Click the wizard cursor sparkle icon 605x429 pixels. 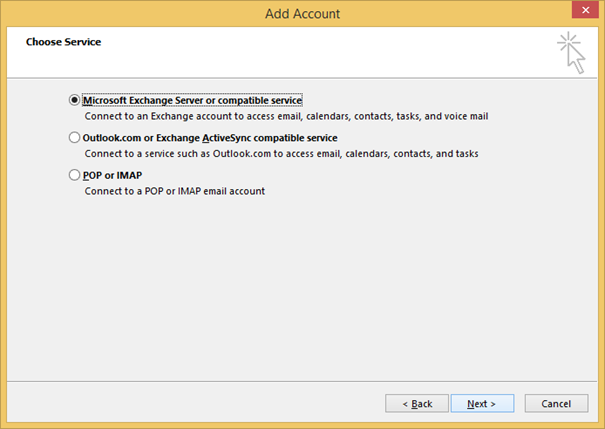(572, 52)
